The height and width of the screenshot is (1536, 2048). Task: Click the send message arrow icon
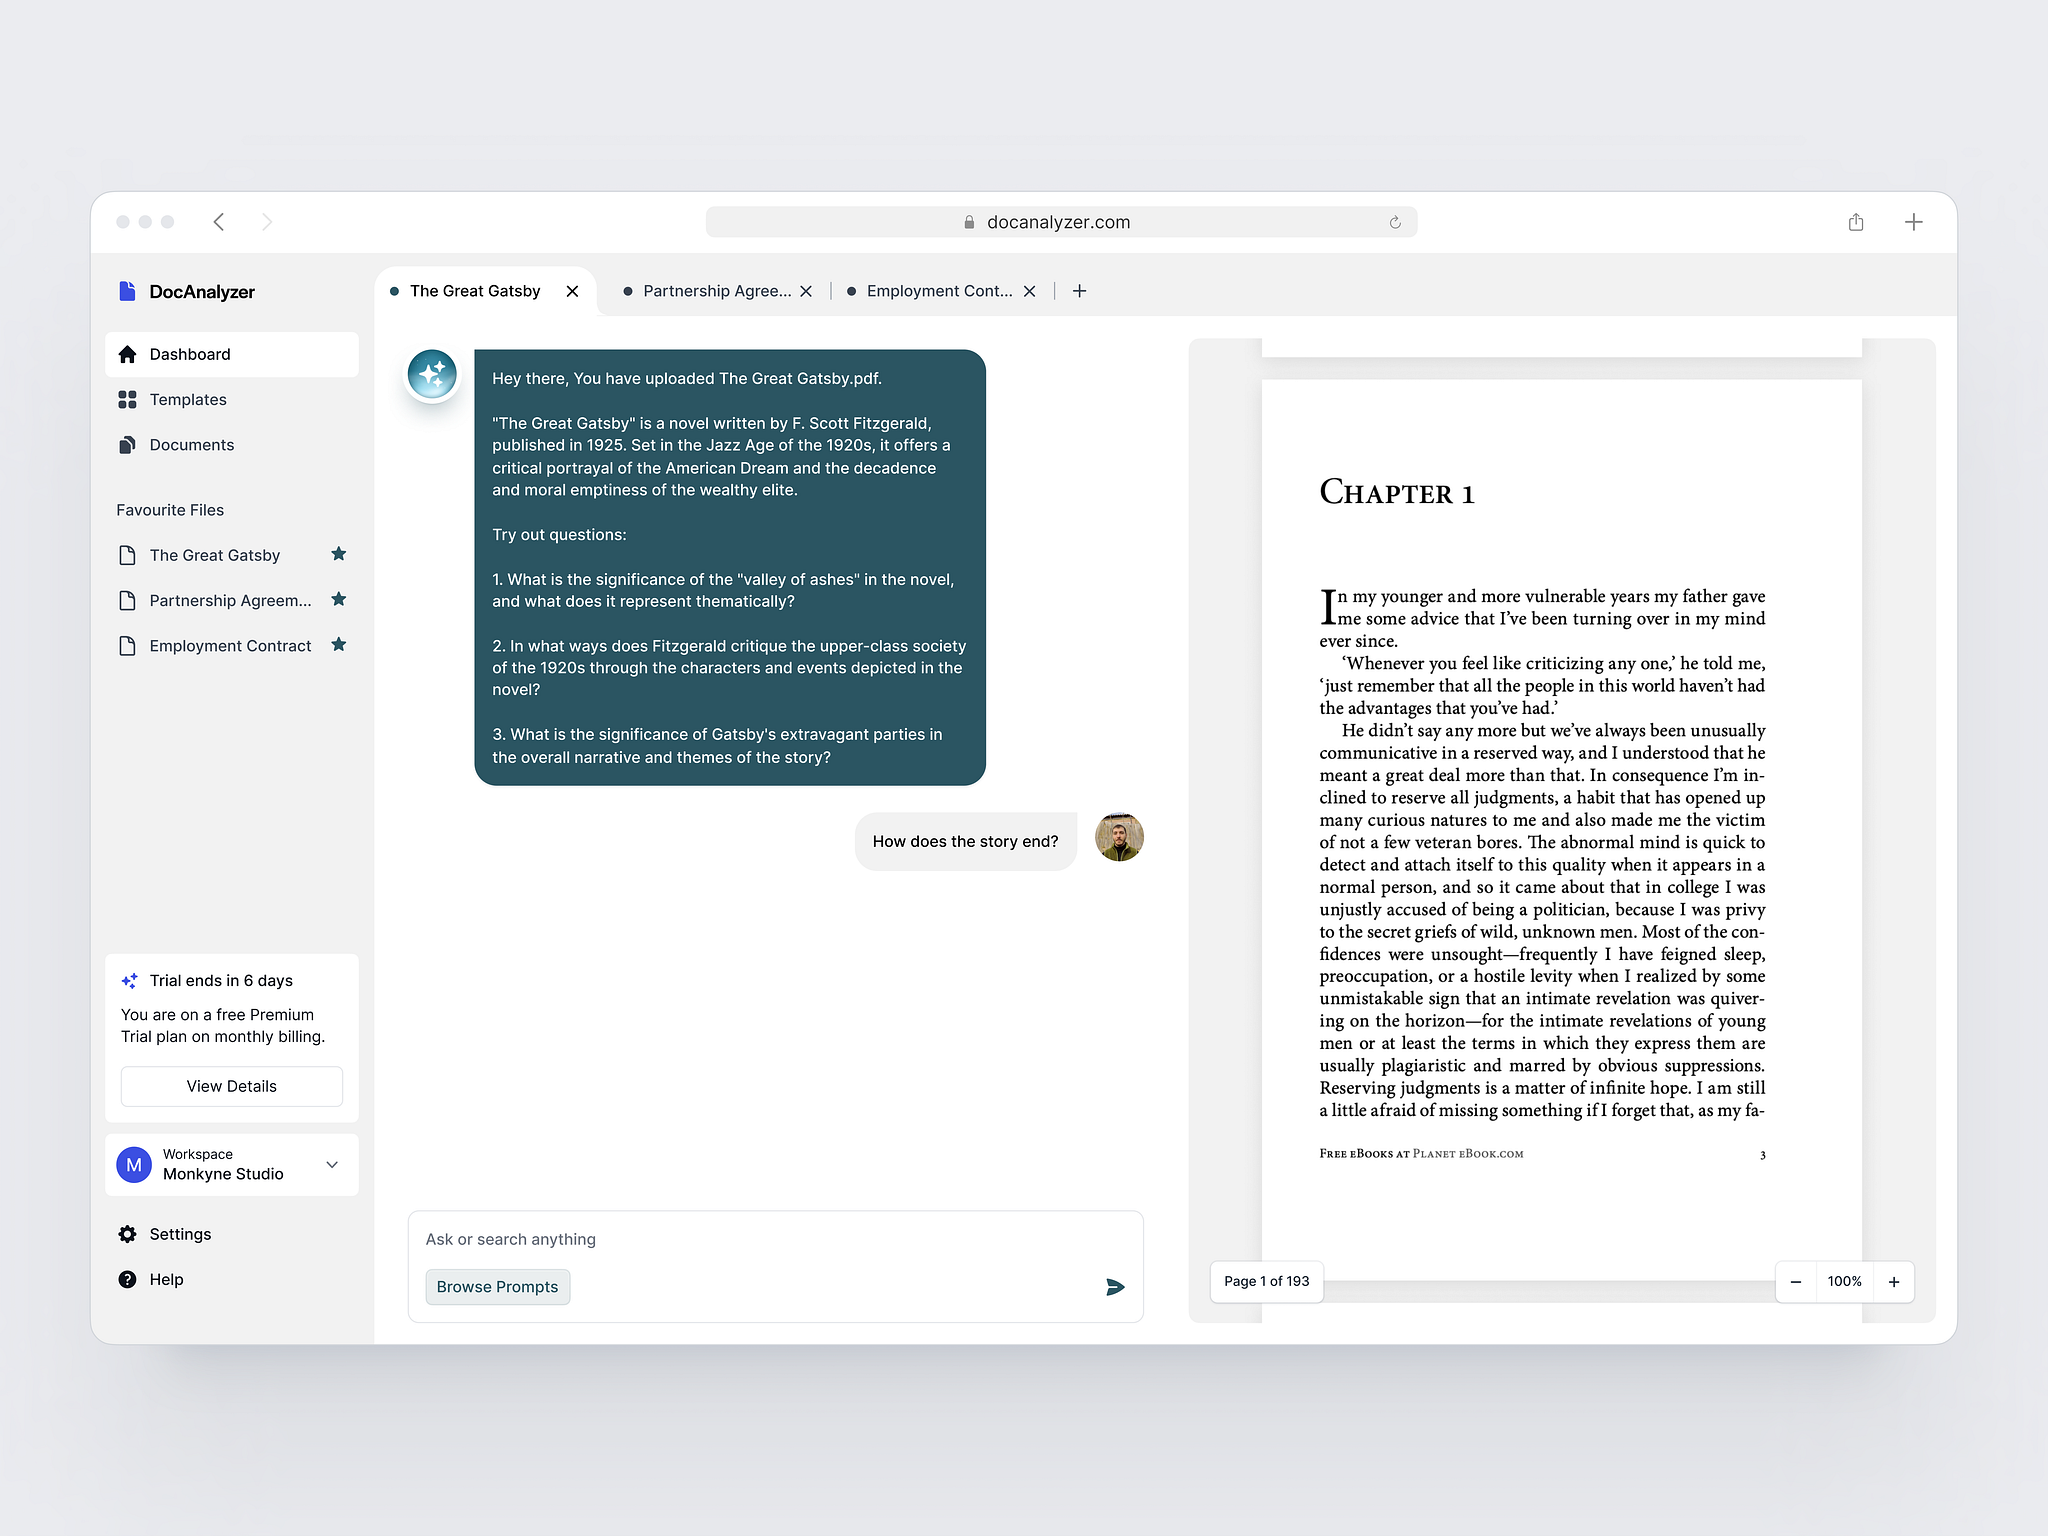[x=1118, y=1288]
